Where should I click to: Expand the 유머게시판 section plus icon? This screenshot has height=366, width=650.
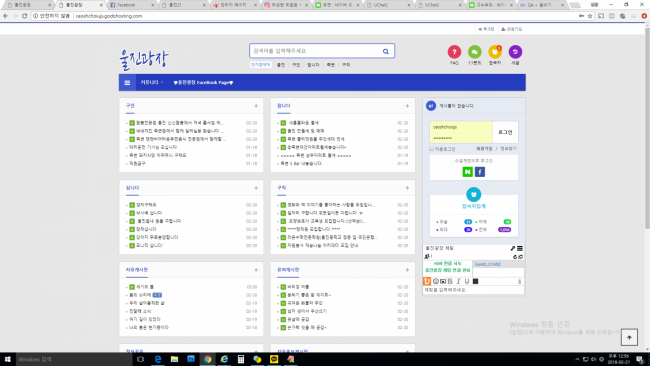point(407,270)
